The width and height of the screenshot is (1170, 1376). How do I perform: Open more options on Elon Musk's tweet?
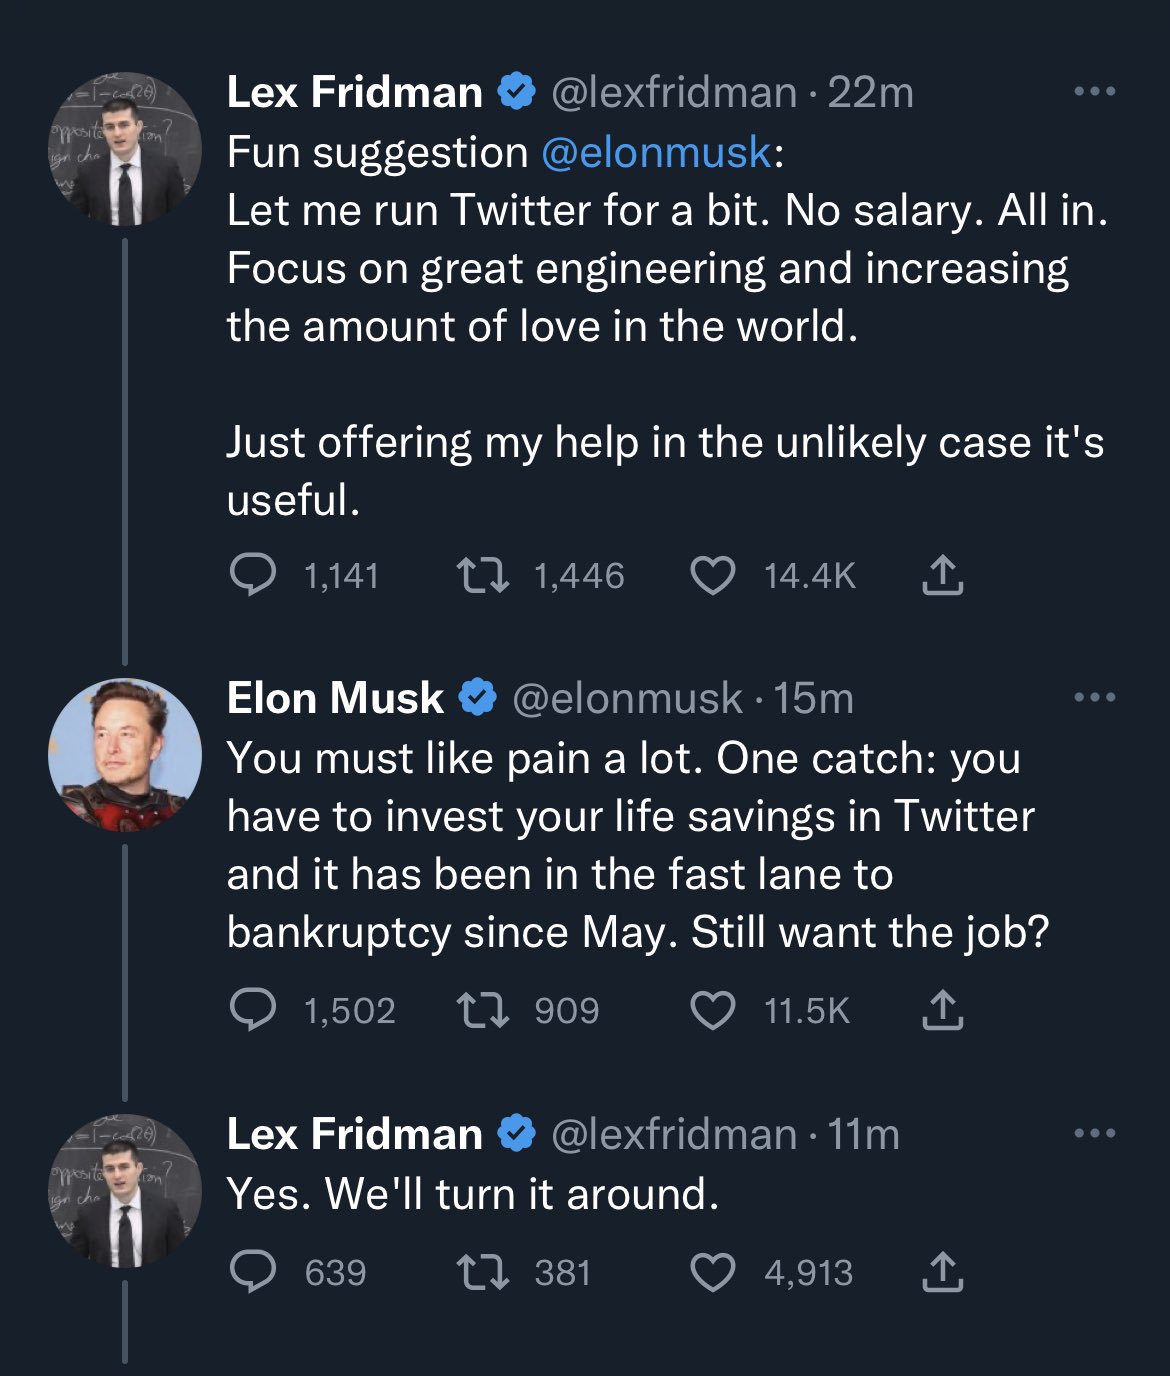tap(1094, 698)
